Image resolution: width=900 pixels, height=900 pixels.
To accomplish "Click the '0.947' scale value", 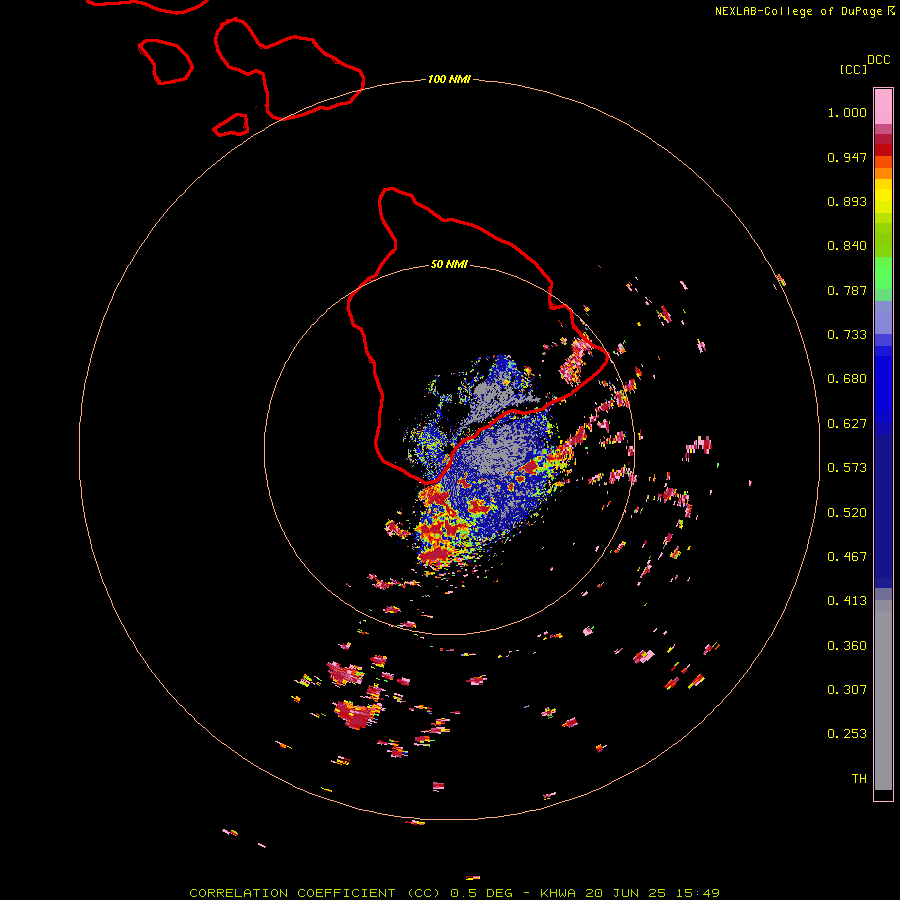I will pyautogui.click(x=847, y=157).
